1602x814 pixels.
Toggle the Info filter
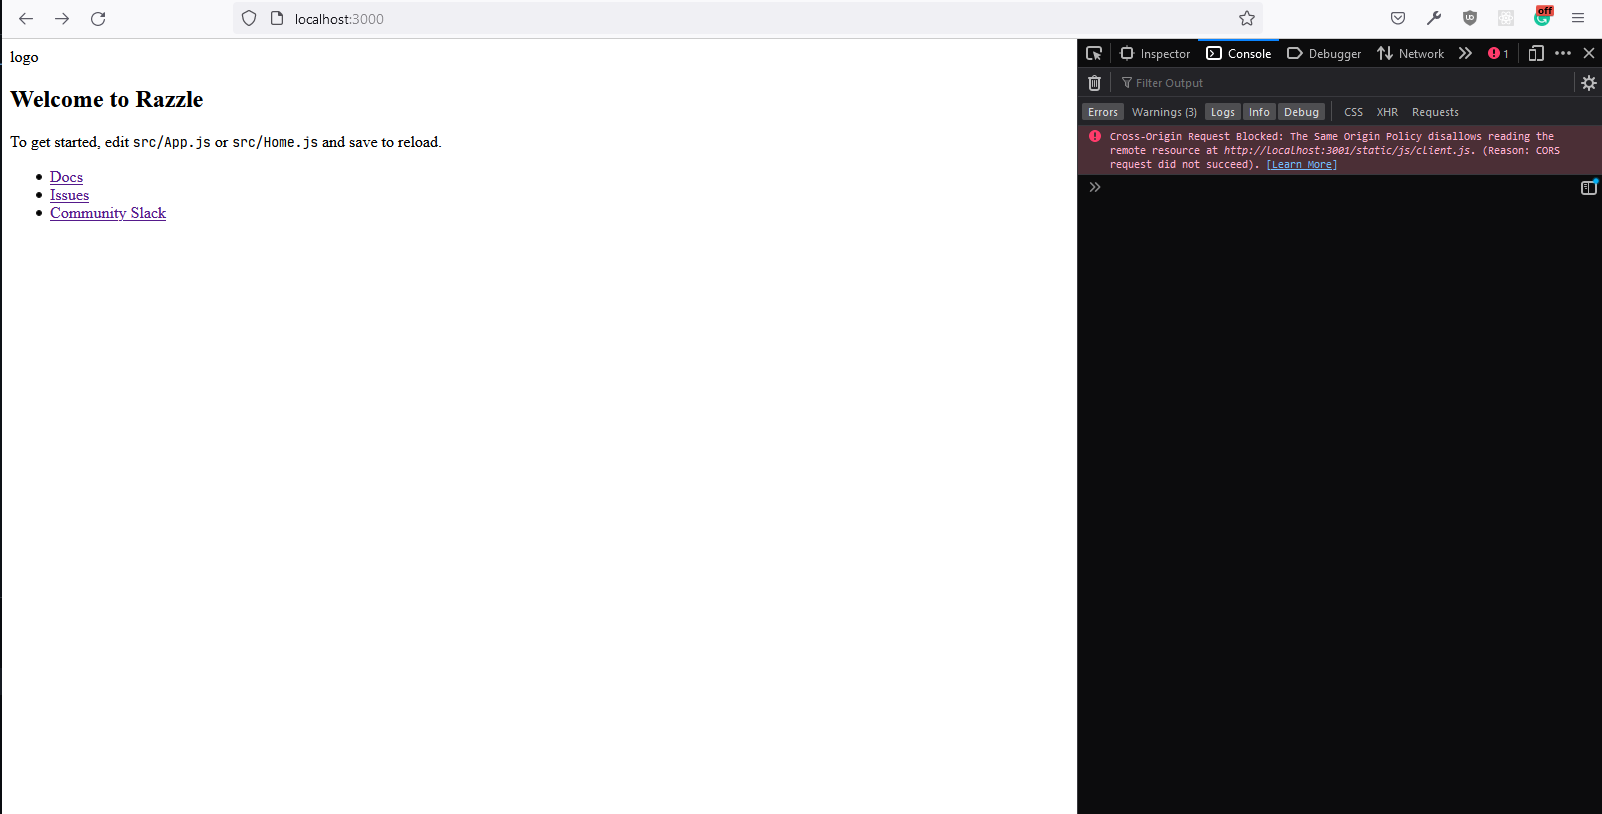pos(1259,112)
